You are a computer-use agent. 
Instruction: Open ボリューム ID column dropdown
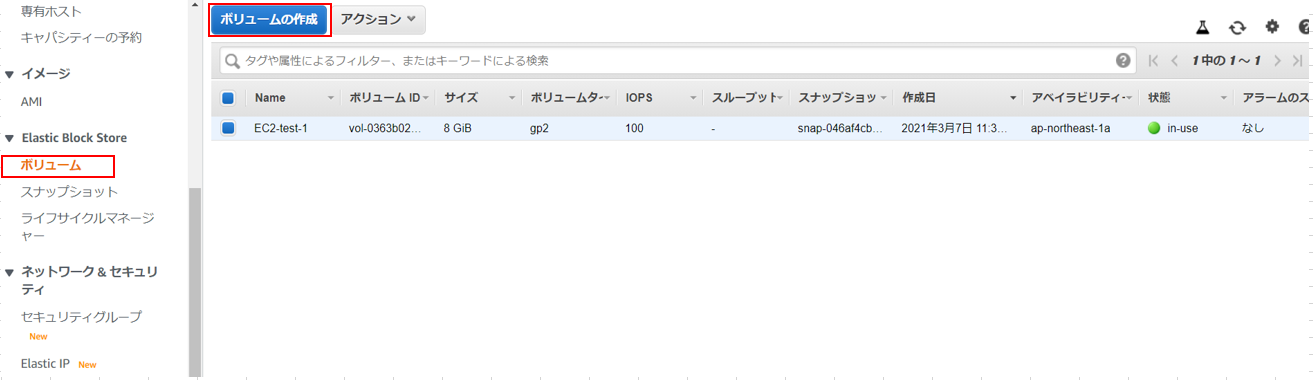(426, 98)
